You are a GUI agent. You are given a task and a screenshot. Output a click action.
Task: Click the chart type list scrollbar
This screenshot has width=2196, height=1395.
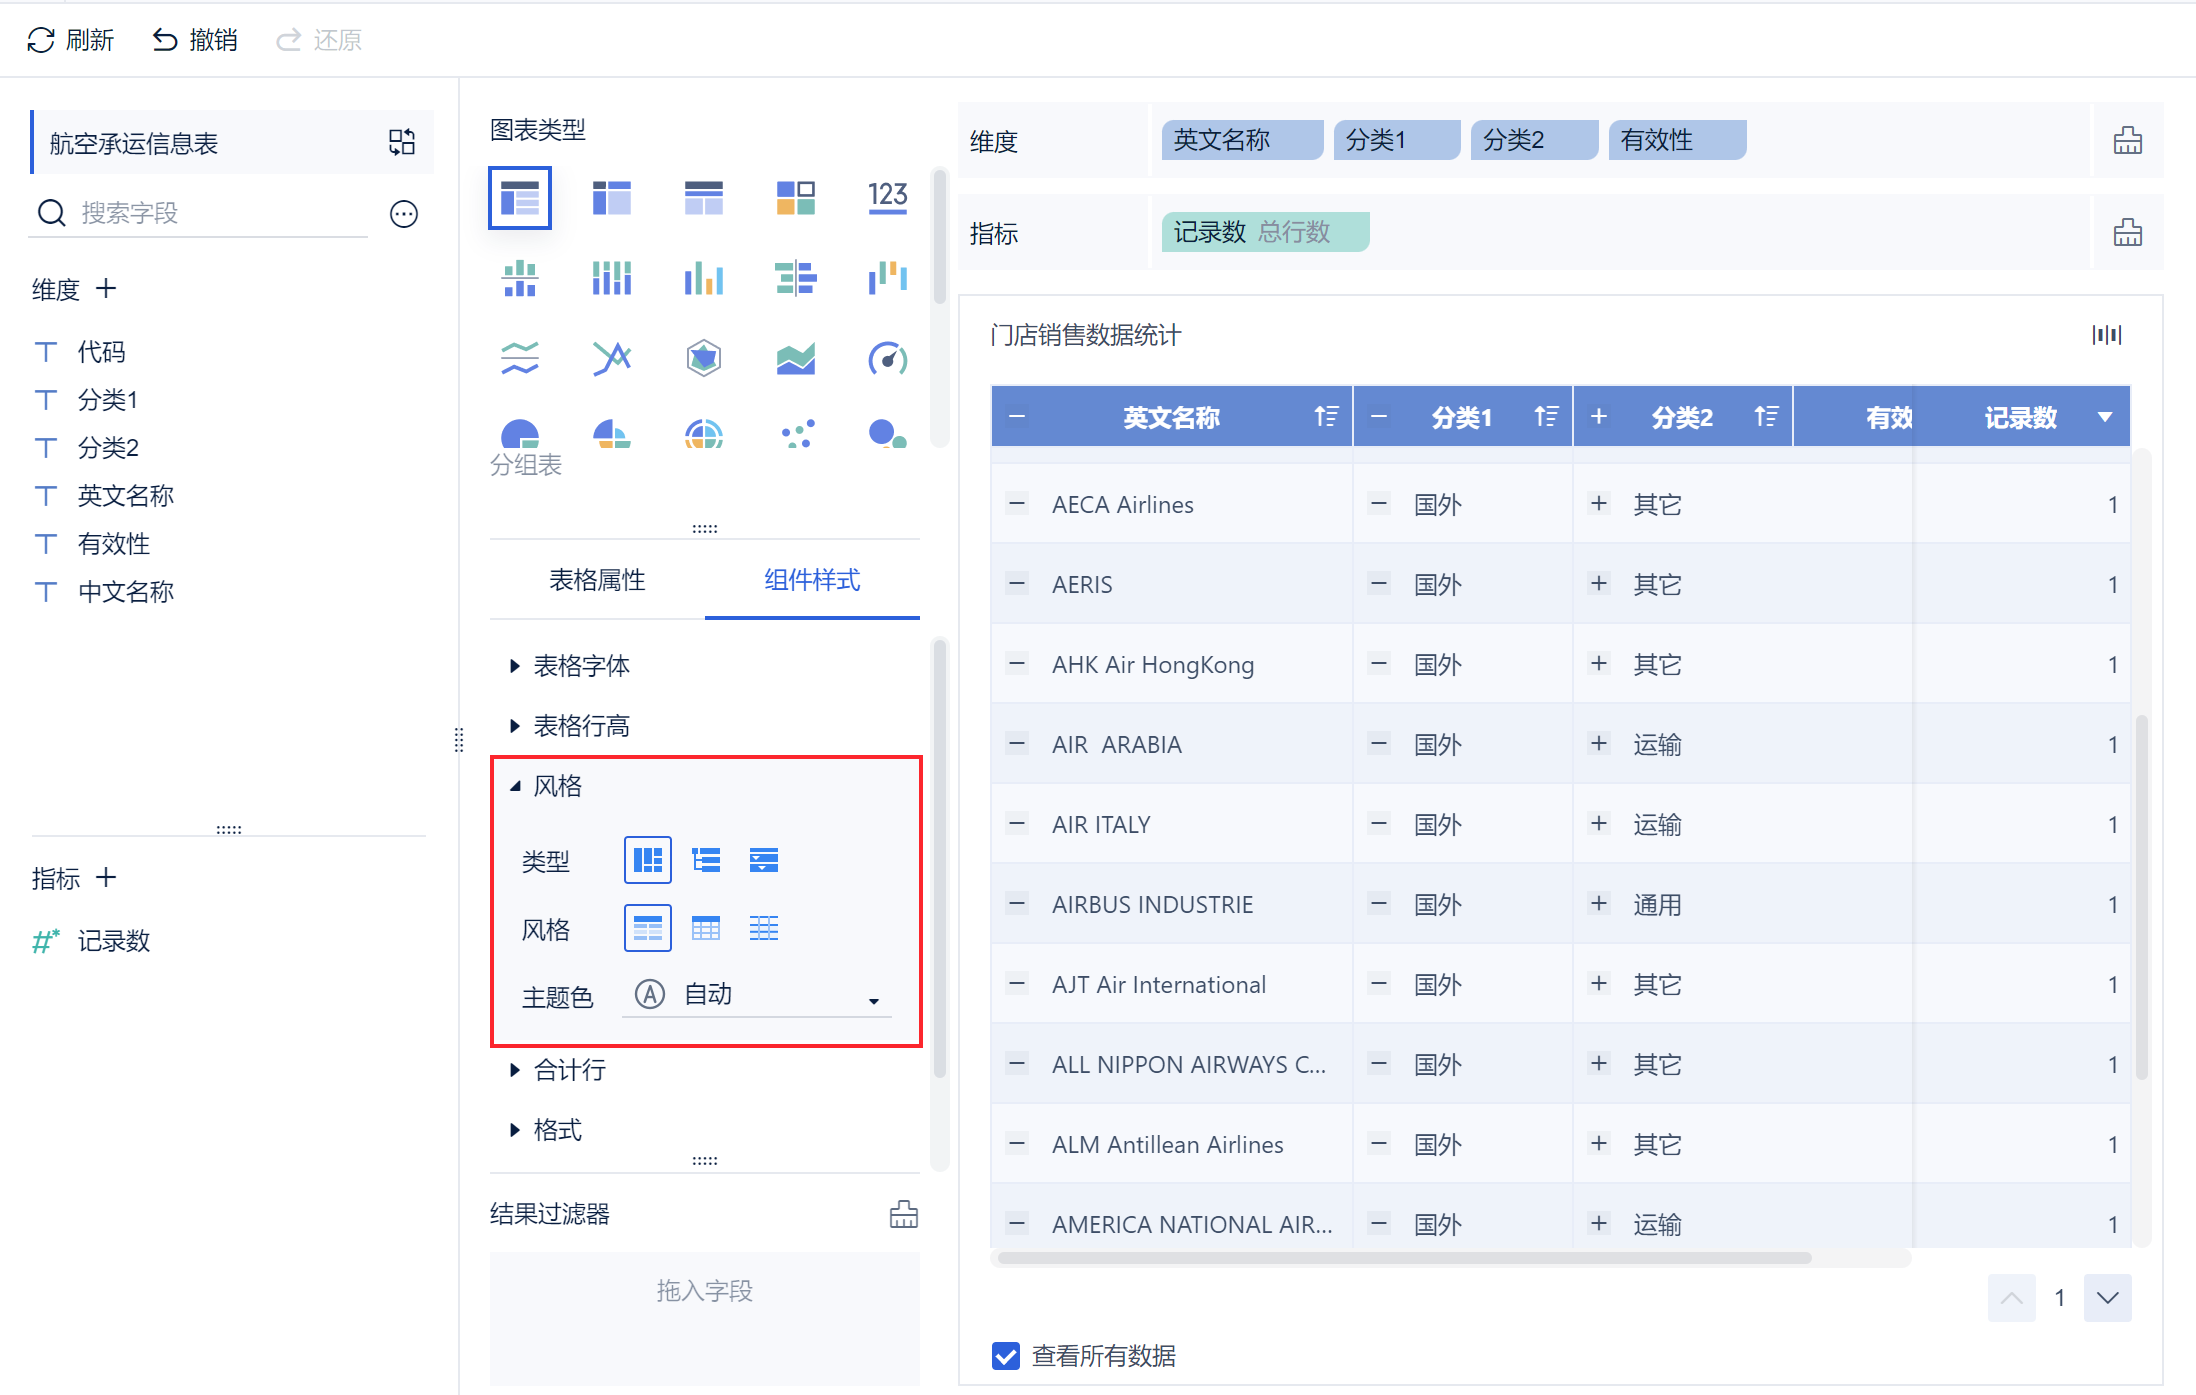click(939, 237)
